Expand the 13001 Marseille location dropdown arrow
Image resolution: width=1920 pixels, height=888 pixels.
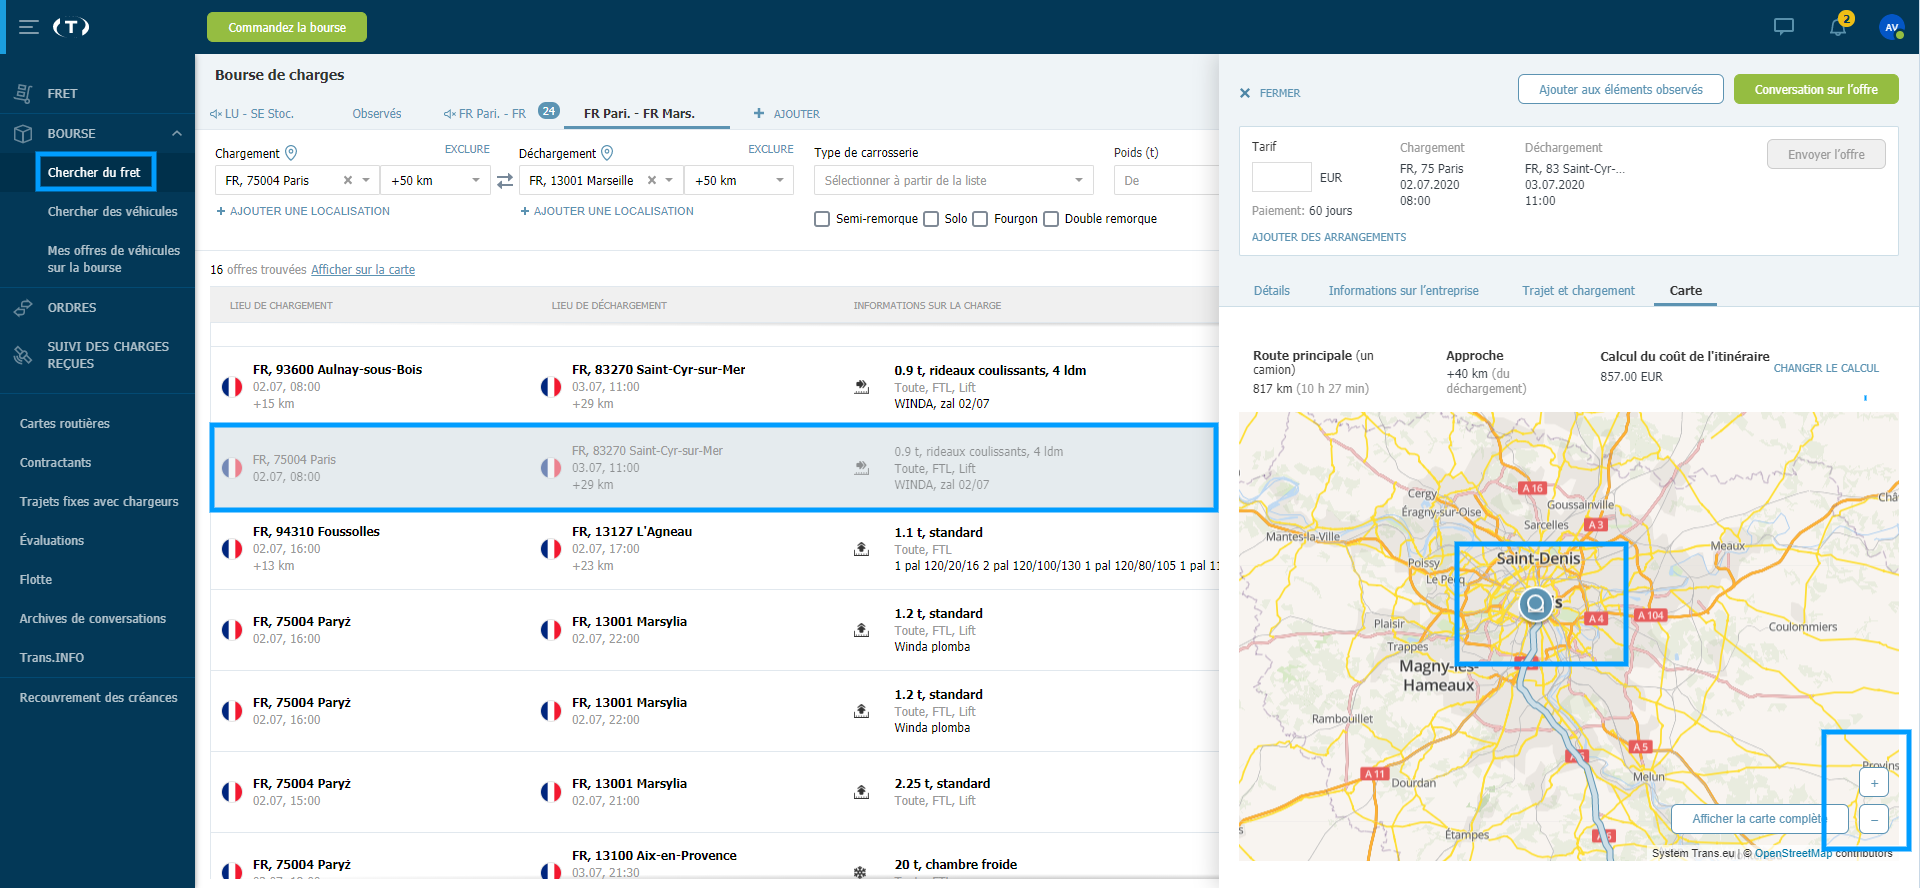pyautogui.click(x=670, y=180)
